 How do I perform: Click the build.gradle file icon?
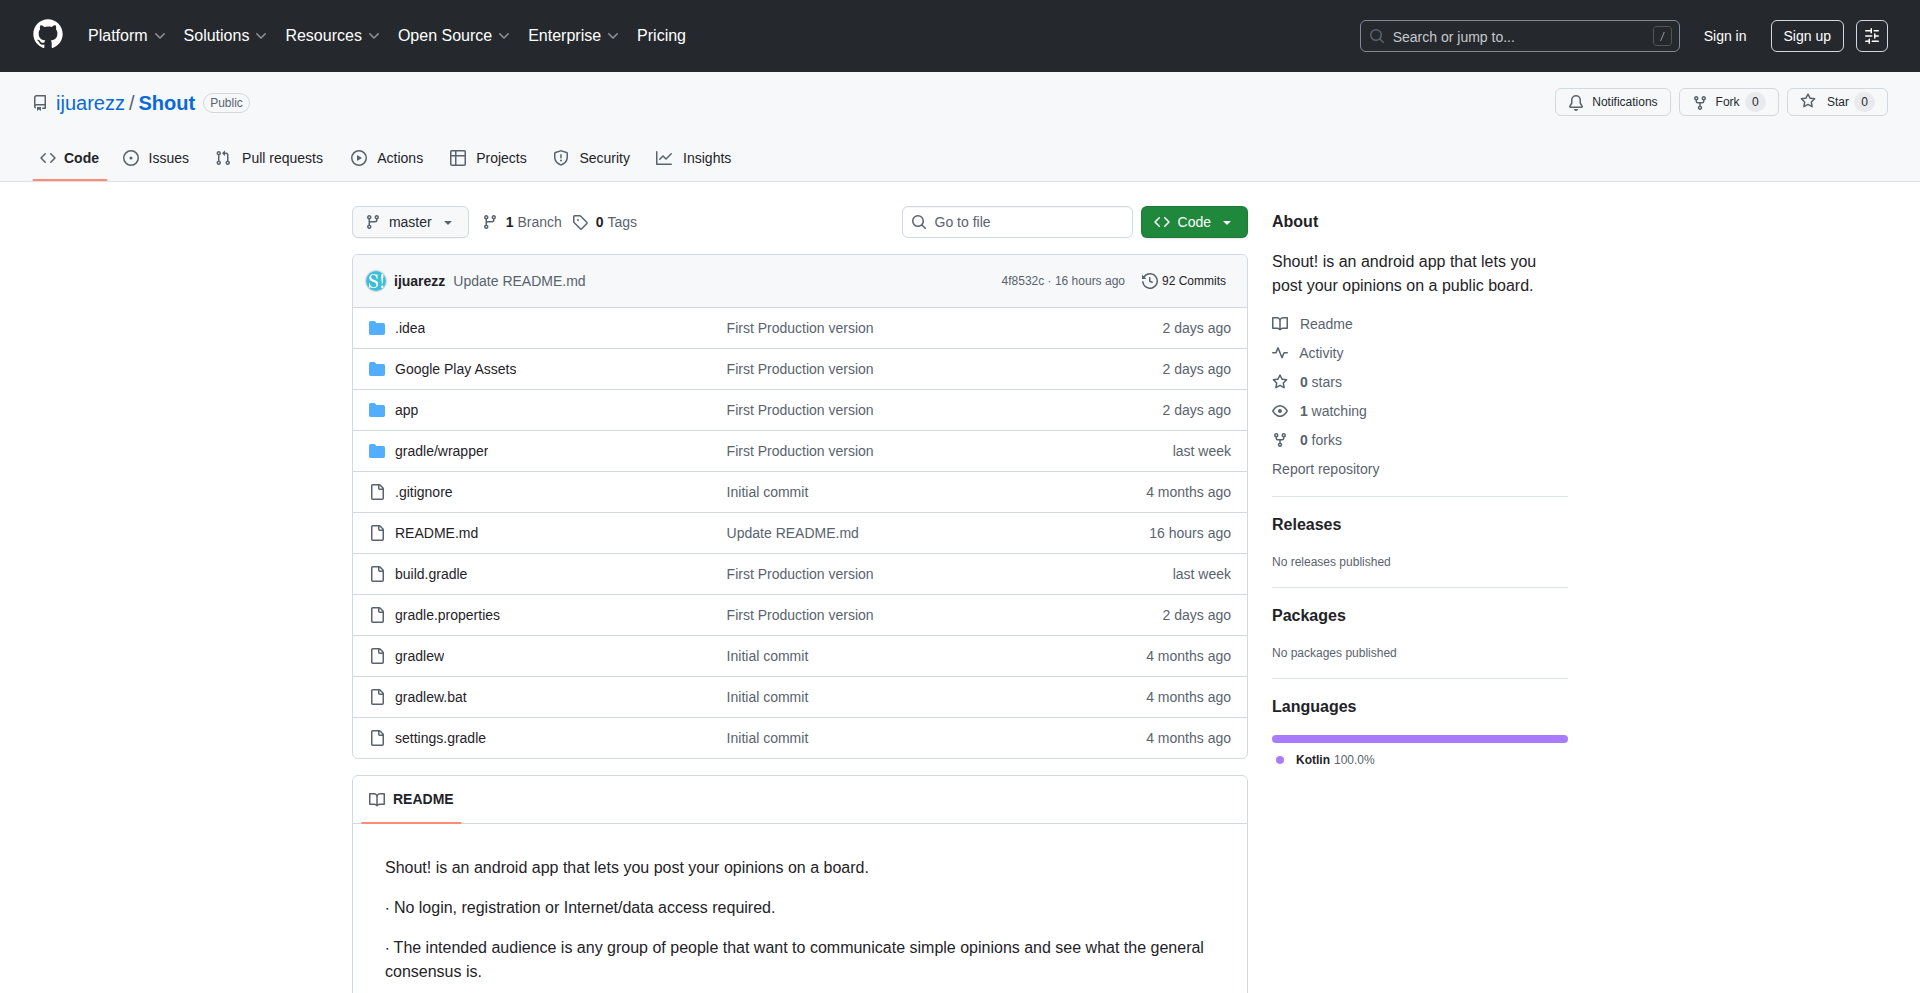[x=377, y=574]
